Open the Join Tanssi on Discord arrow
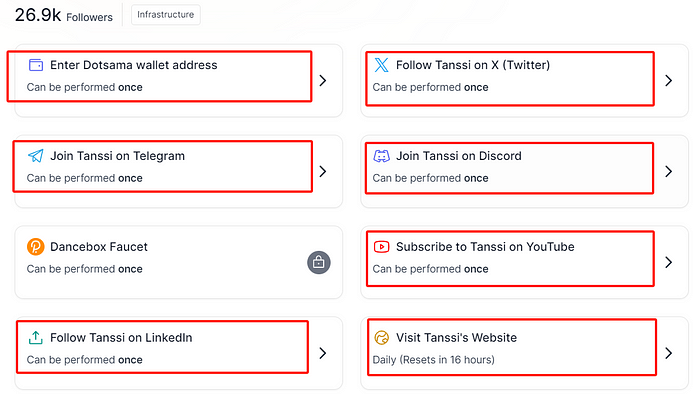The width and height of the screenshot is (700, 402). 668,171
